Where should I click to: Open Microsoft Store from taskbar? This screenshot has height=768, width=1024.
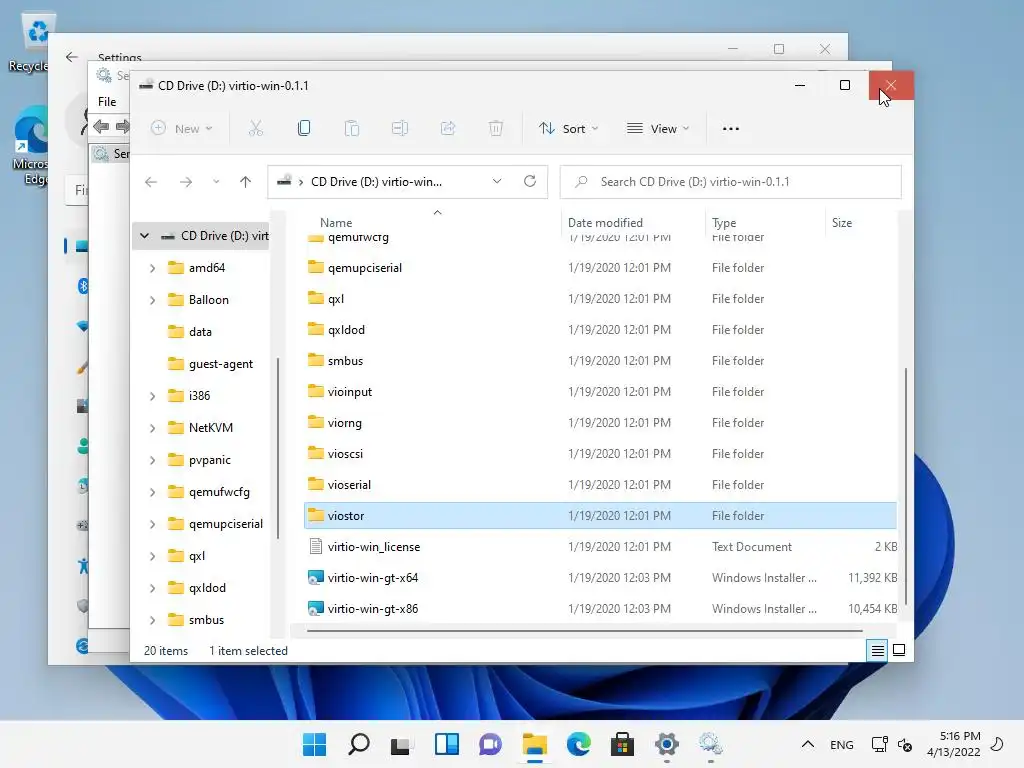click(x=622, y=744)
